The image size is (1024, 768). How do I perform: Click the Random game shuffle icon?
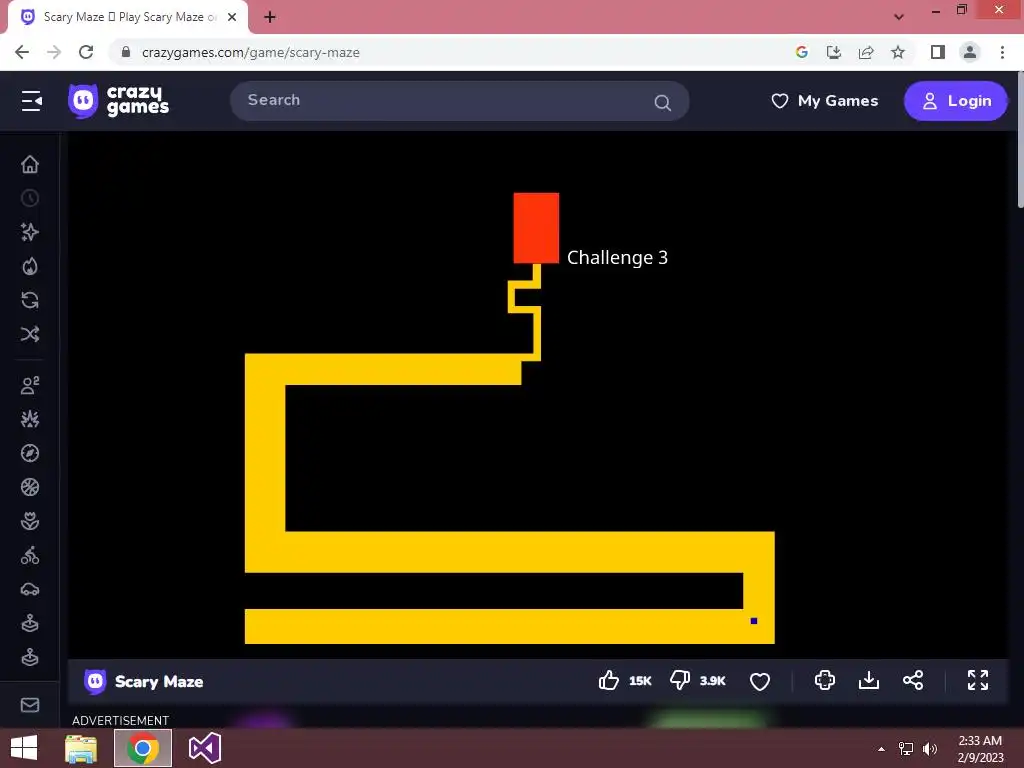(x=30, y=334)
